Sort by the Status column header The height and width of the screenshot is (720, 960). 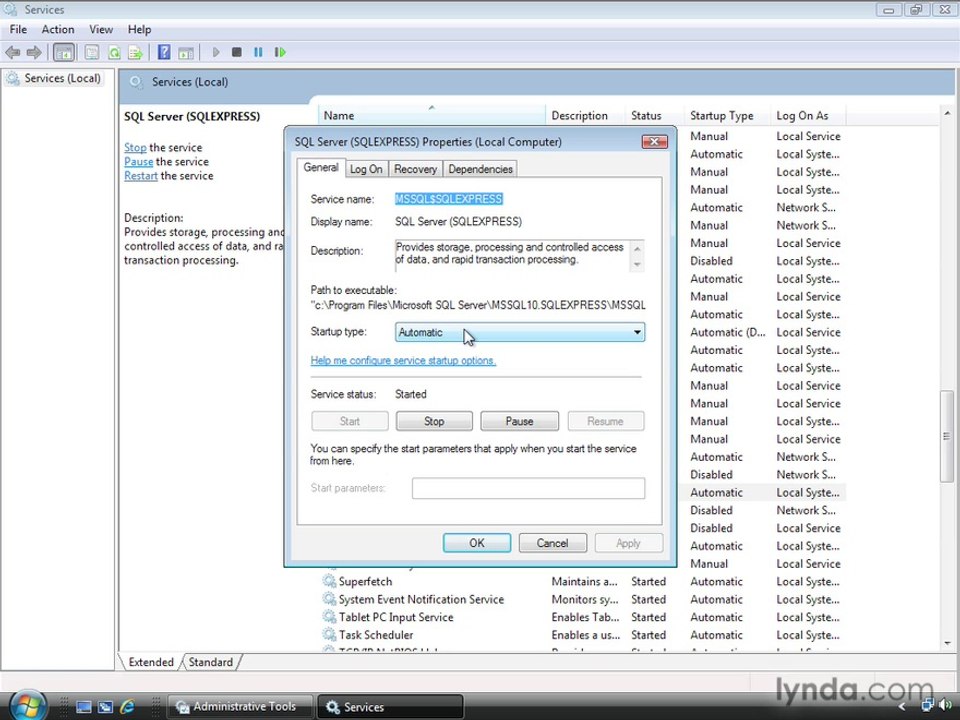pyautogui.click(x=653, y=115)
